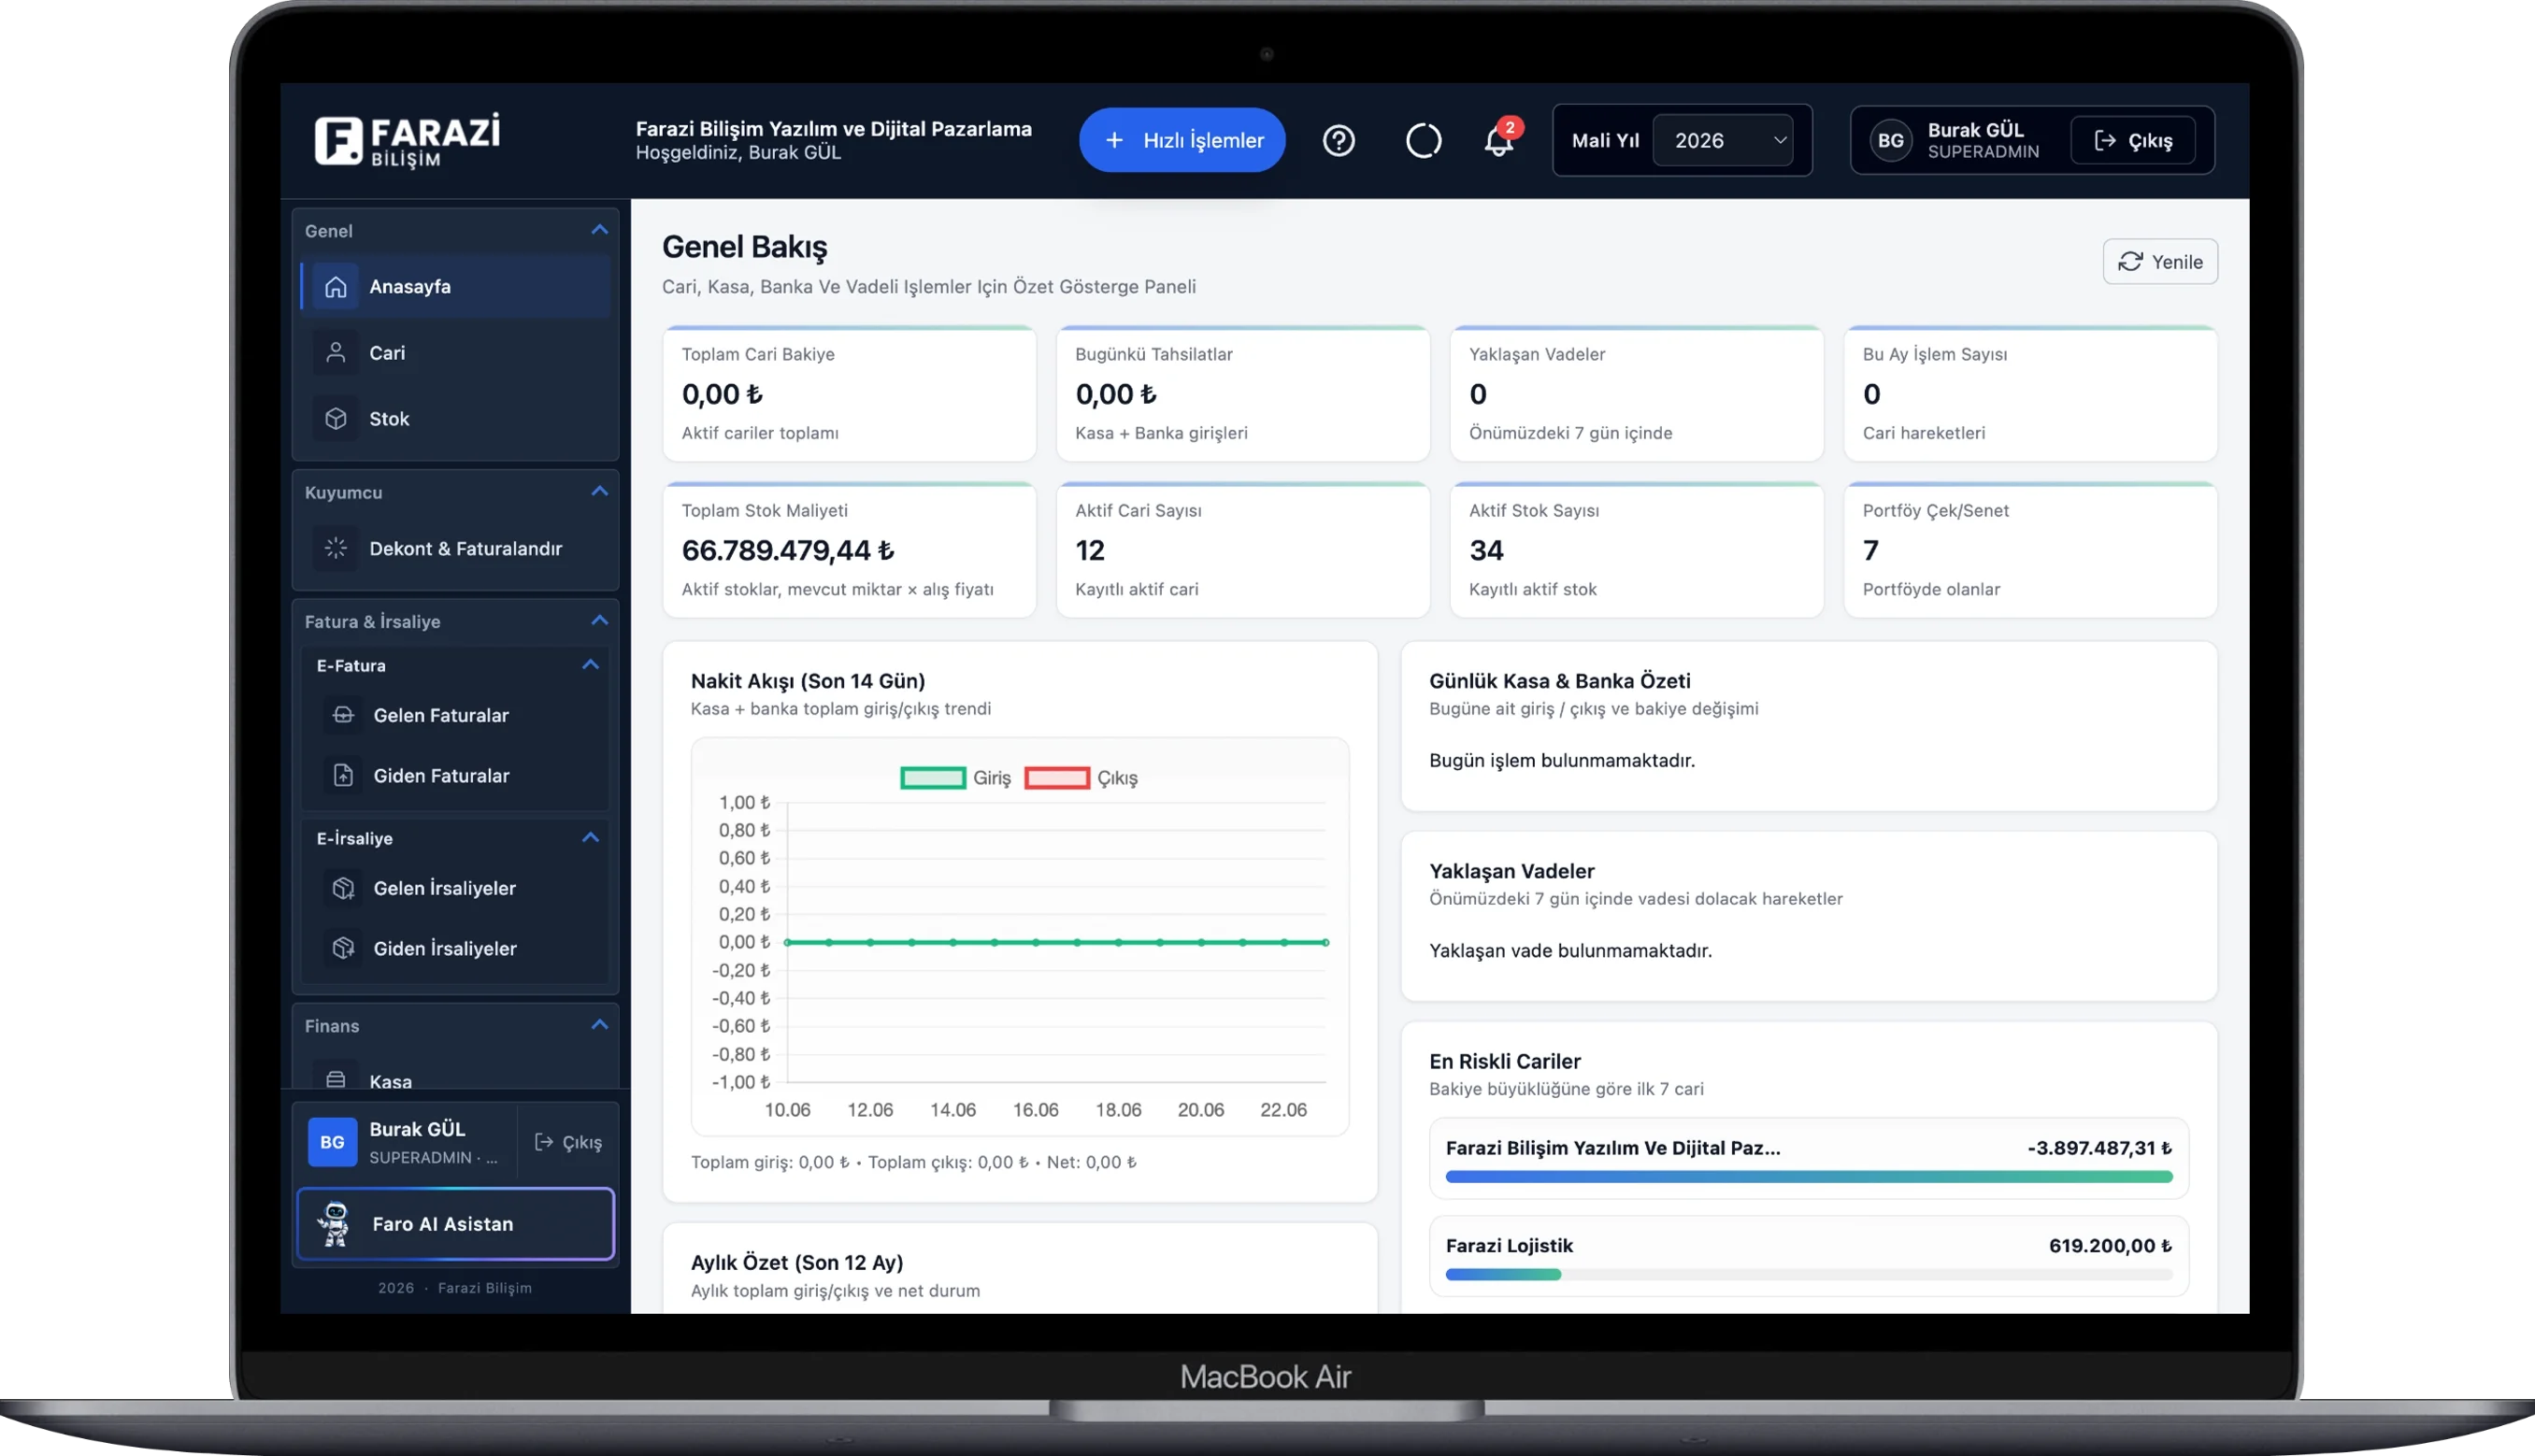Collapse the E-İrsaliye submenu

[x=590, y=838]
